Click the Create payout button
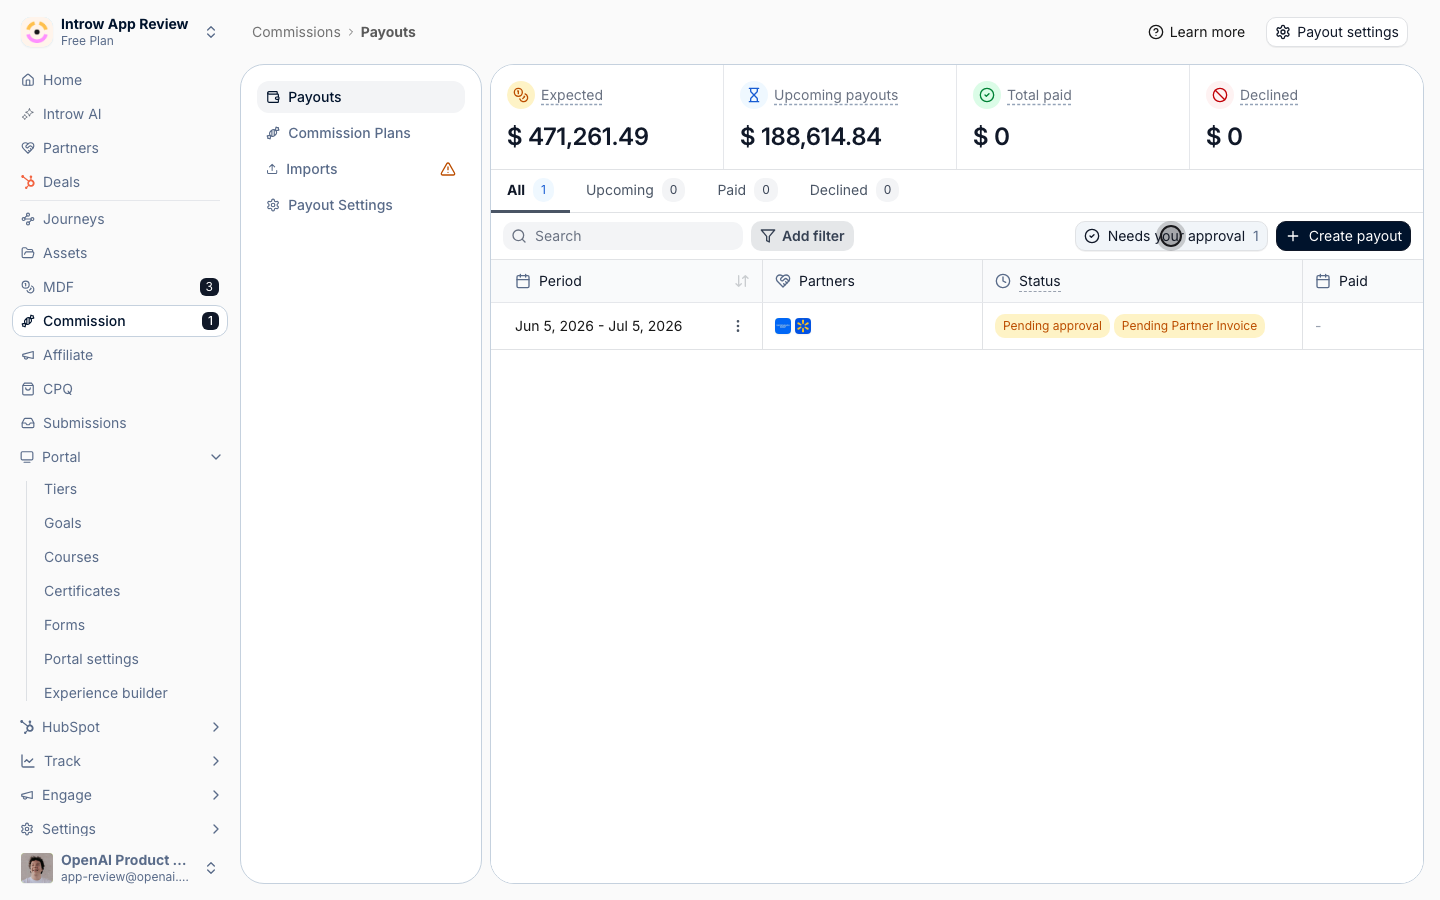The height and width of the screenshot is (900, 1440). 1343,236
